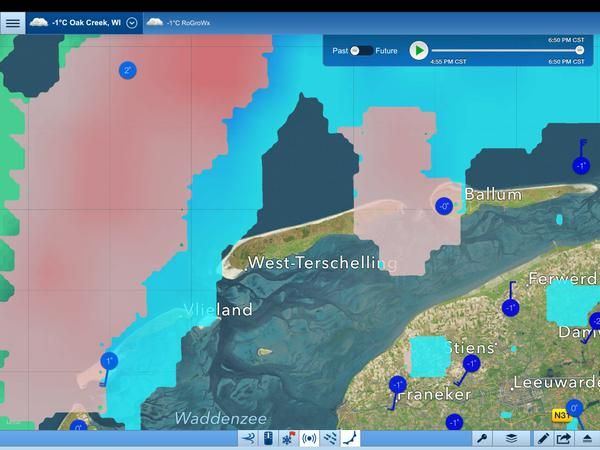Toggle the snowflake alerts layer icon
Screen dimensions: 600x450
[x=289, y=439]
